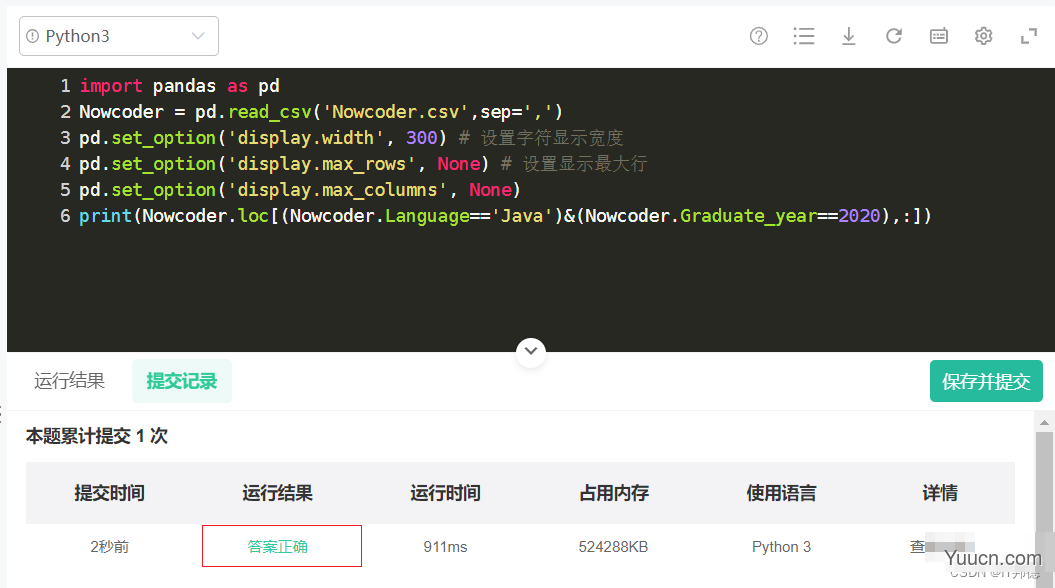Place cursor on the read_csv code line
Image resolution: width=1055 pixels, height=588 pixels.
321,112
